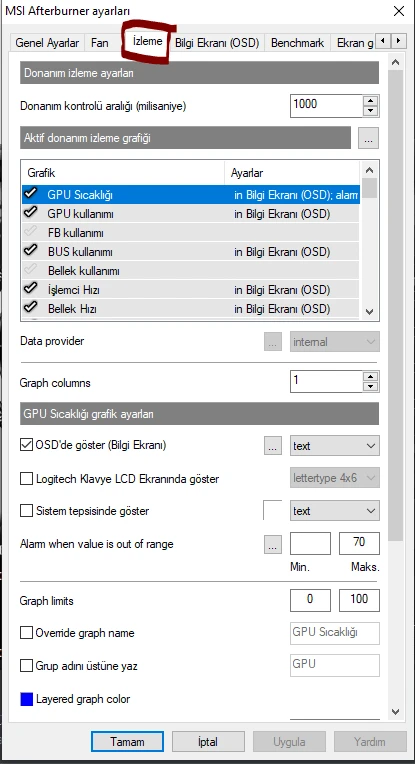Select the Bellek Hızı row text

coord(72,308)
